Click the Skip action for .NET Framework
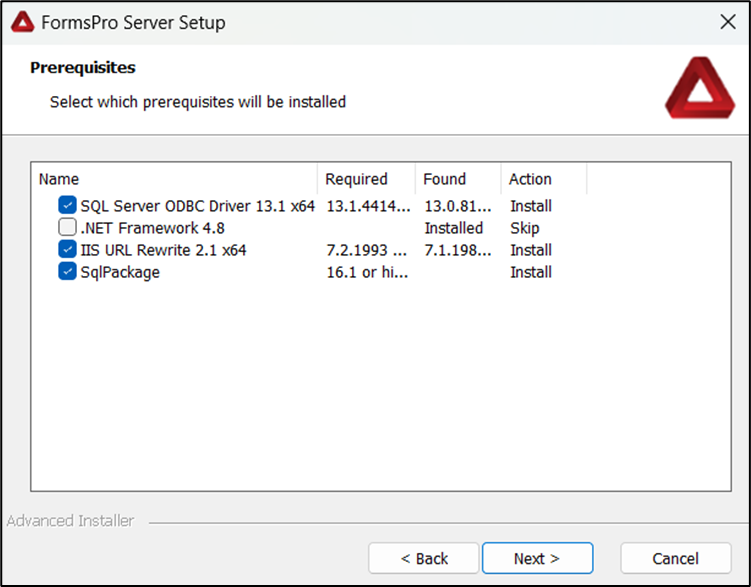751x587 pixels. (x=524, y=228)
